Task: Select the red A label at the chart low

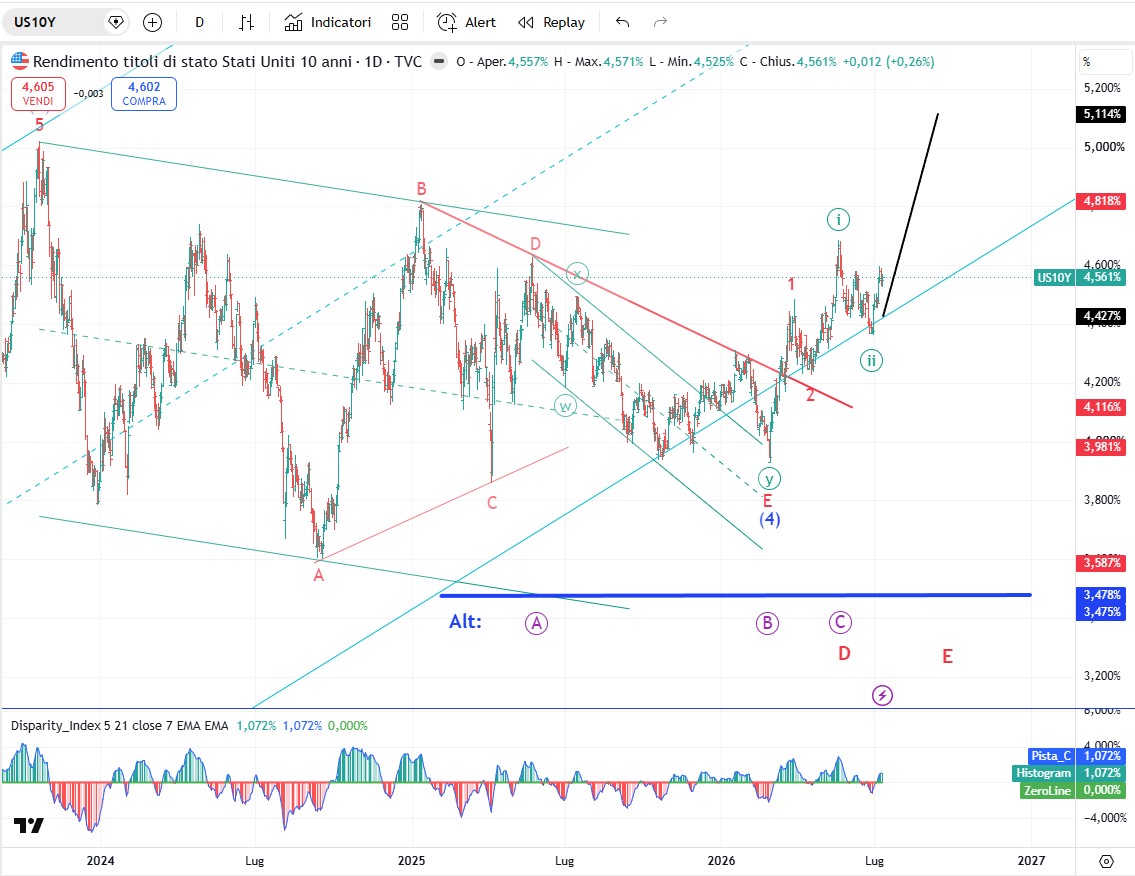Action: pos(318,576)
